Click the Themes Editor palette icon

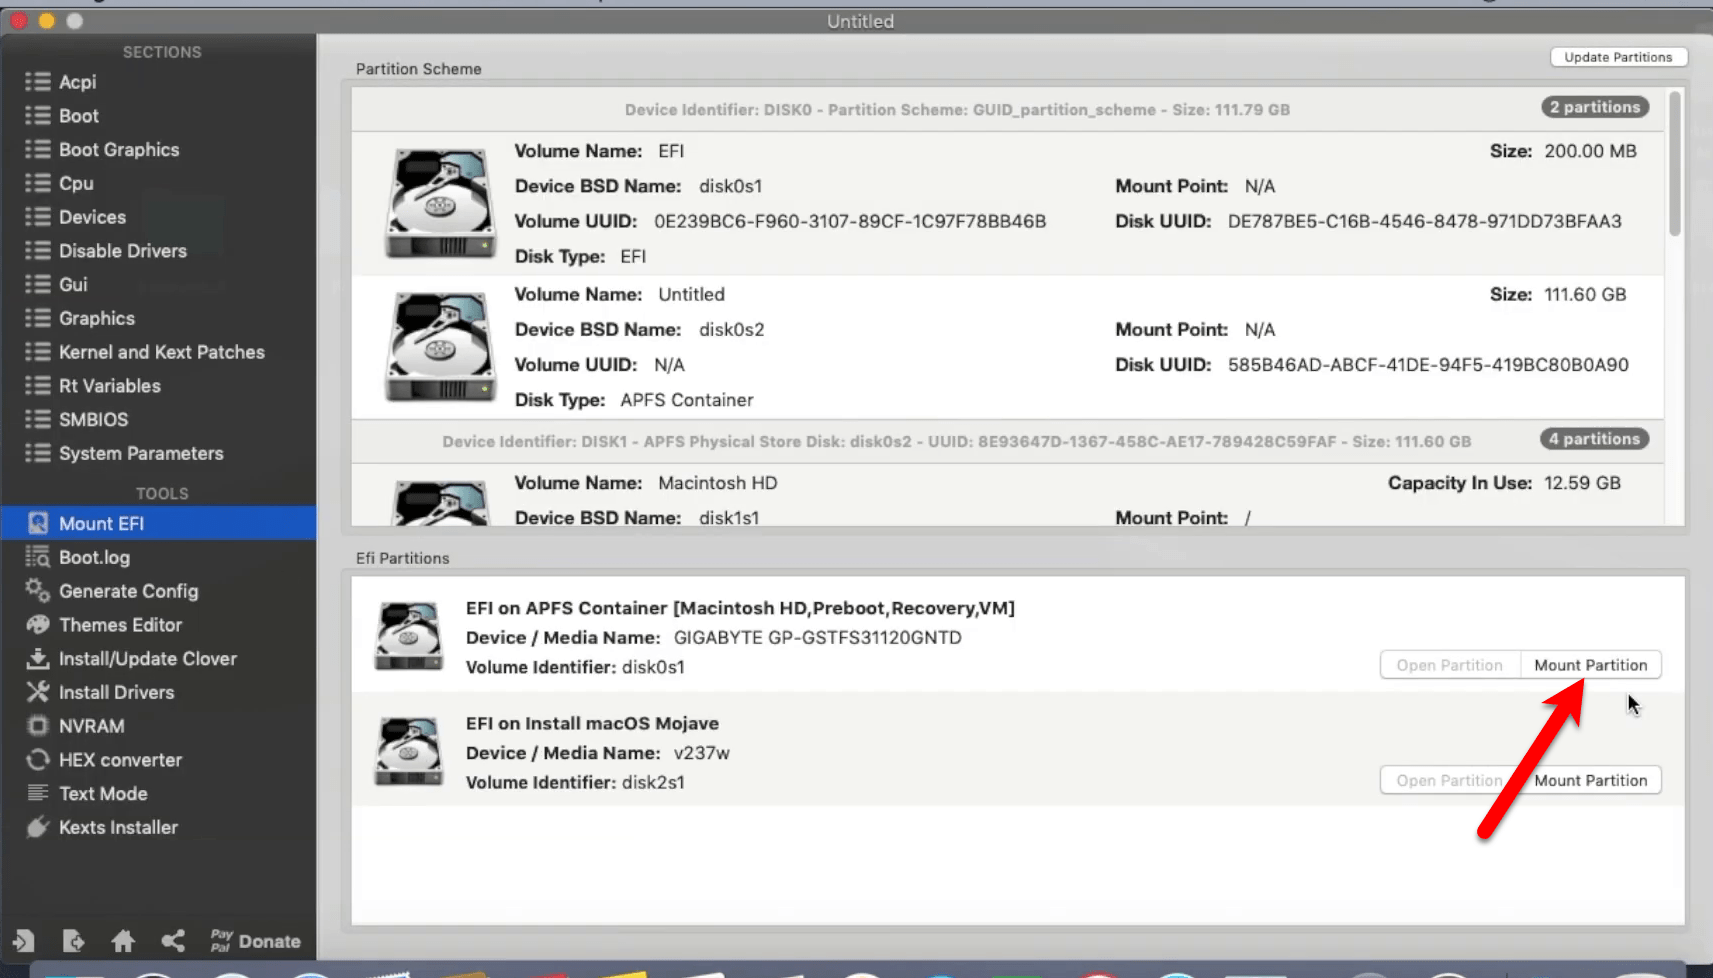point(38,625)
